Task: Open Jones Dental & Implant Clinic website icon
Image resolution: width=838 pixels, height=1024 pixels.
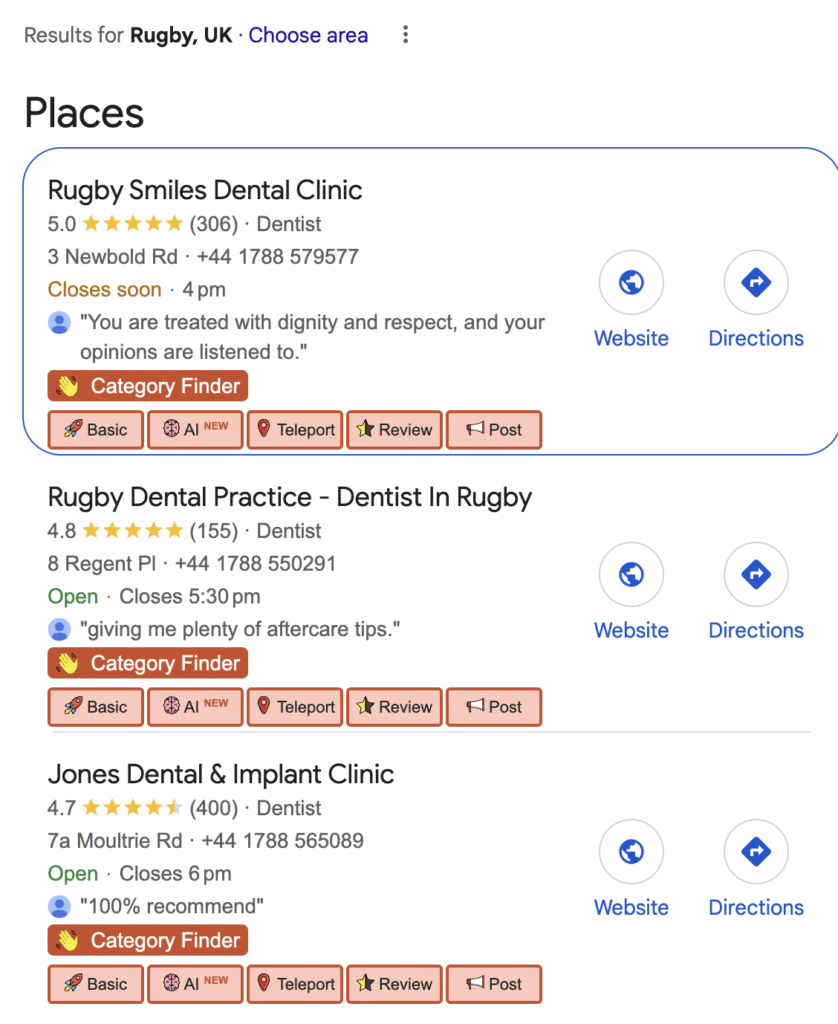Action: [631, 852]
